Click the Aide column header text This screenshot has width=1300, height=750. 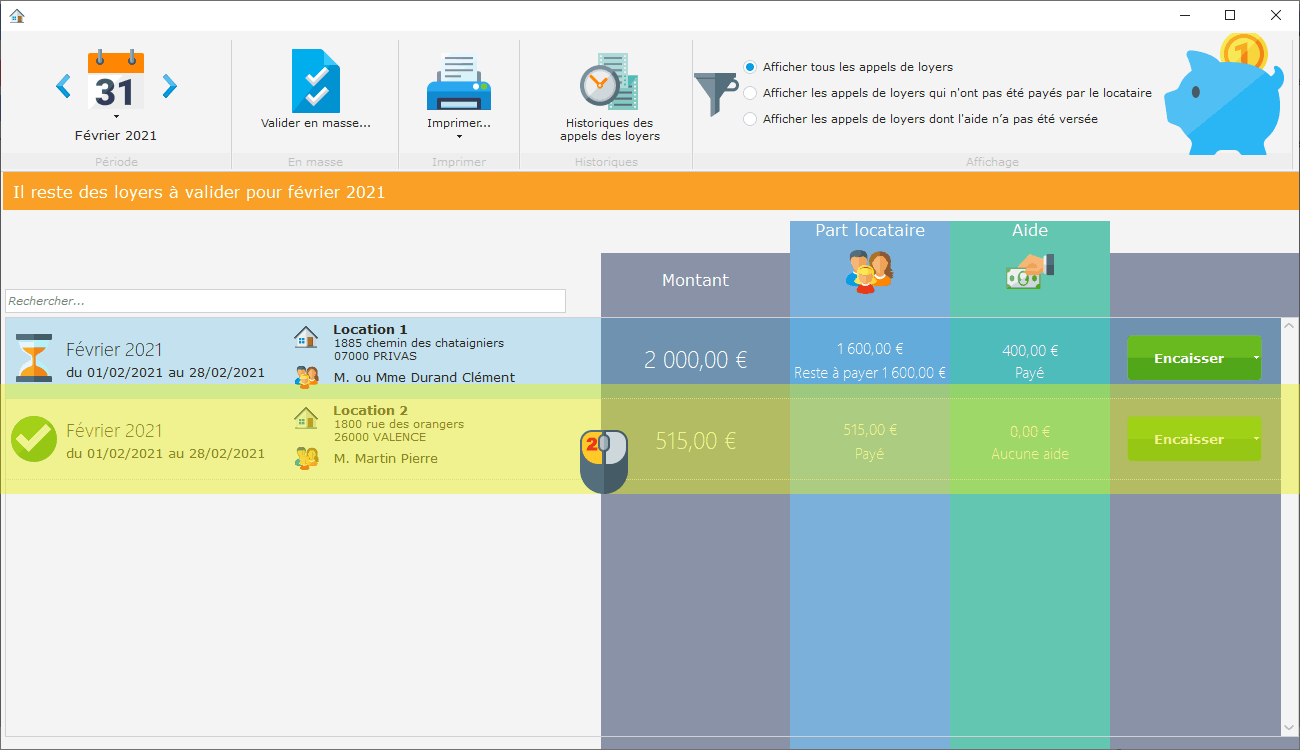(1030, 231)
